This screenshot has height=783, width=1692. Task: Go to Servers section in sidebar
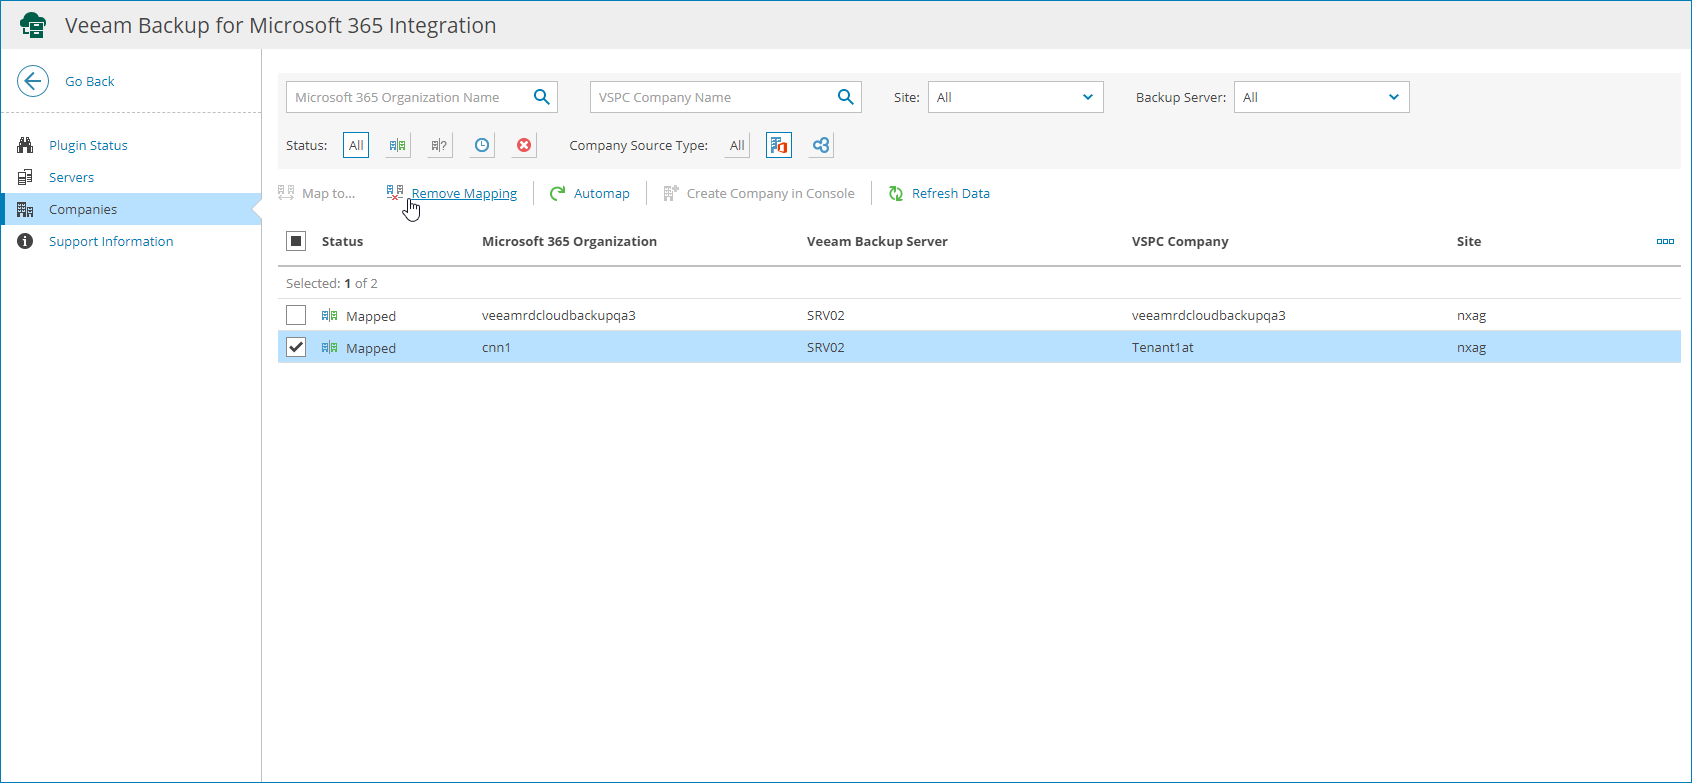click(71, 177)
